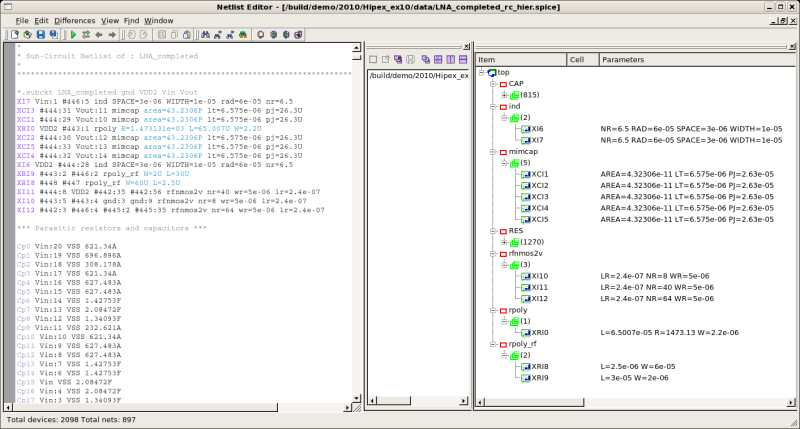Select the XRI0 rpoly instance row
Image resolution: width=800 pixels, height=429 pixels.
[538, 332]
